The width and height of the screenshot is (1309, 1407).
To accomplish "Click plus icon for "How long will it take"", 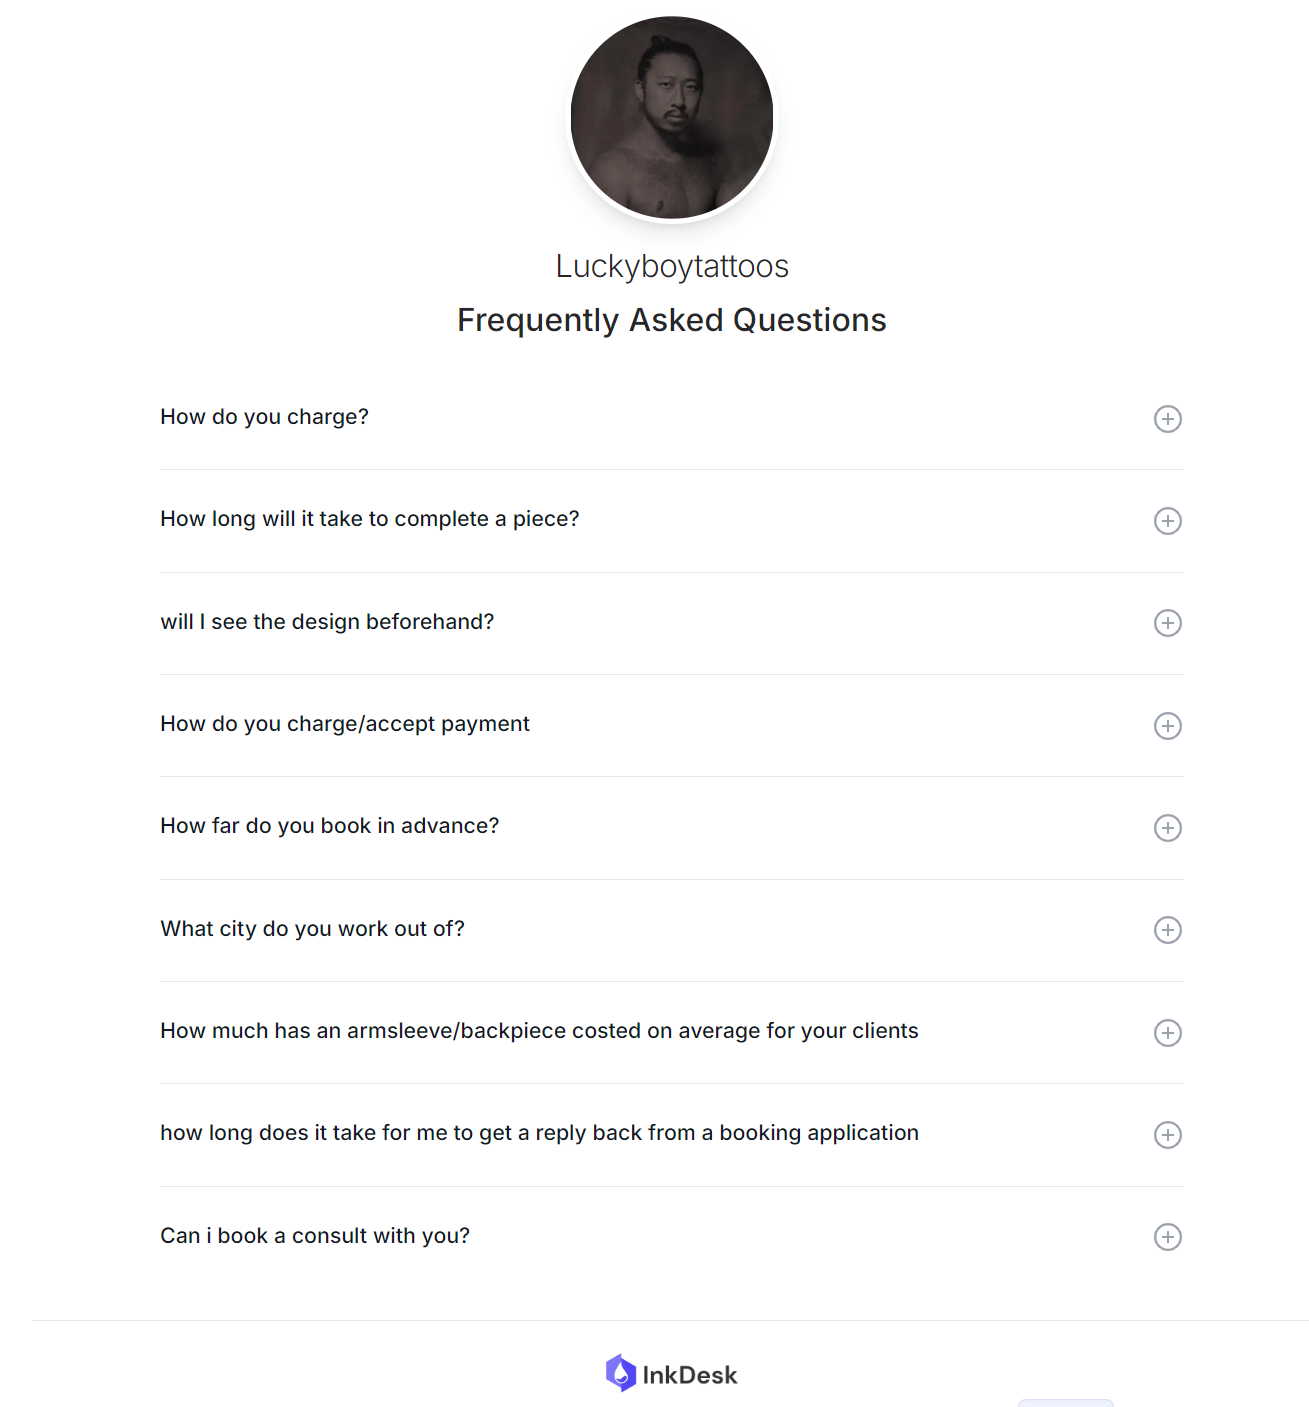I will coord(1167,521).
